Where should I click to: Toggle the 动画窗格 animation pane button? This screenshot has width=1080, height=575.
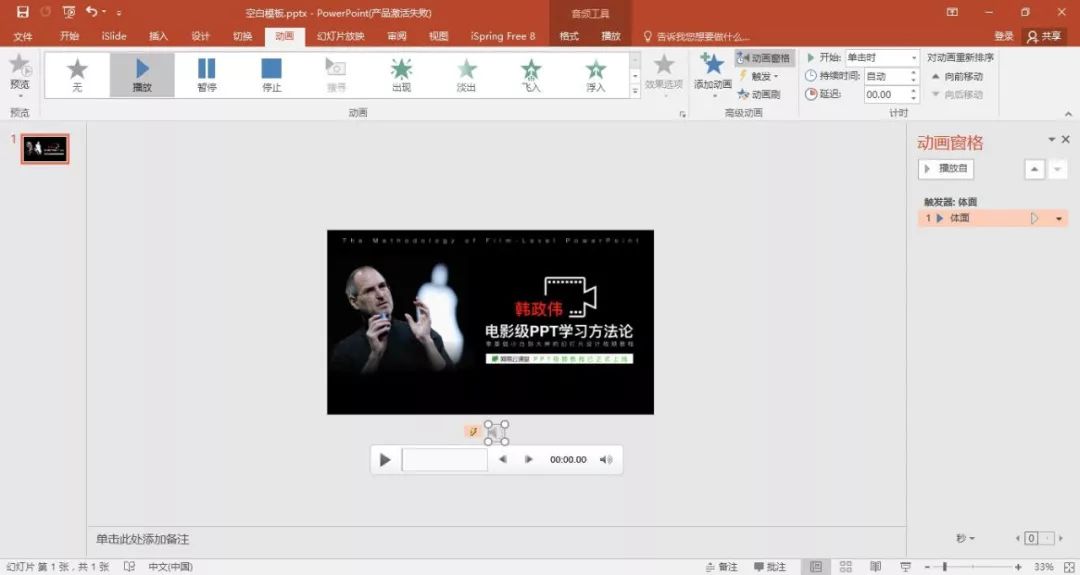click(x=764, y=58)
